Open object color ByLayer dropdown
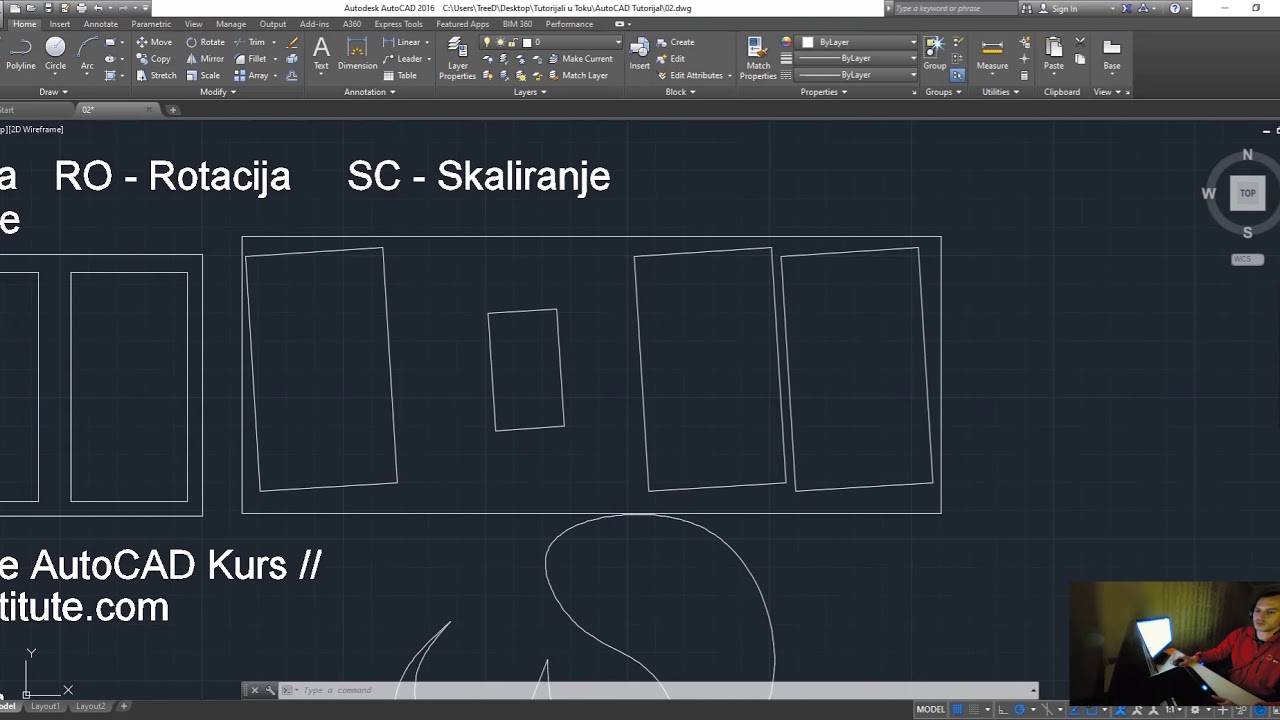 click(858, 42)
